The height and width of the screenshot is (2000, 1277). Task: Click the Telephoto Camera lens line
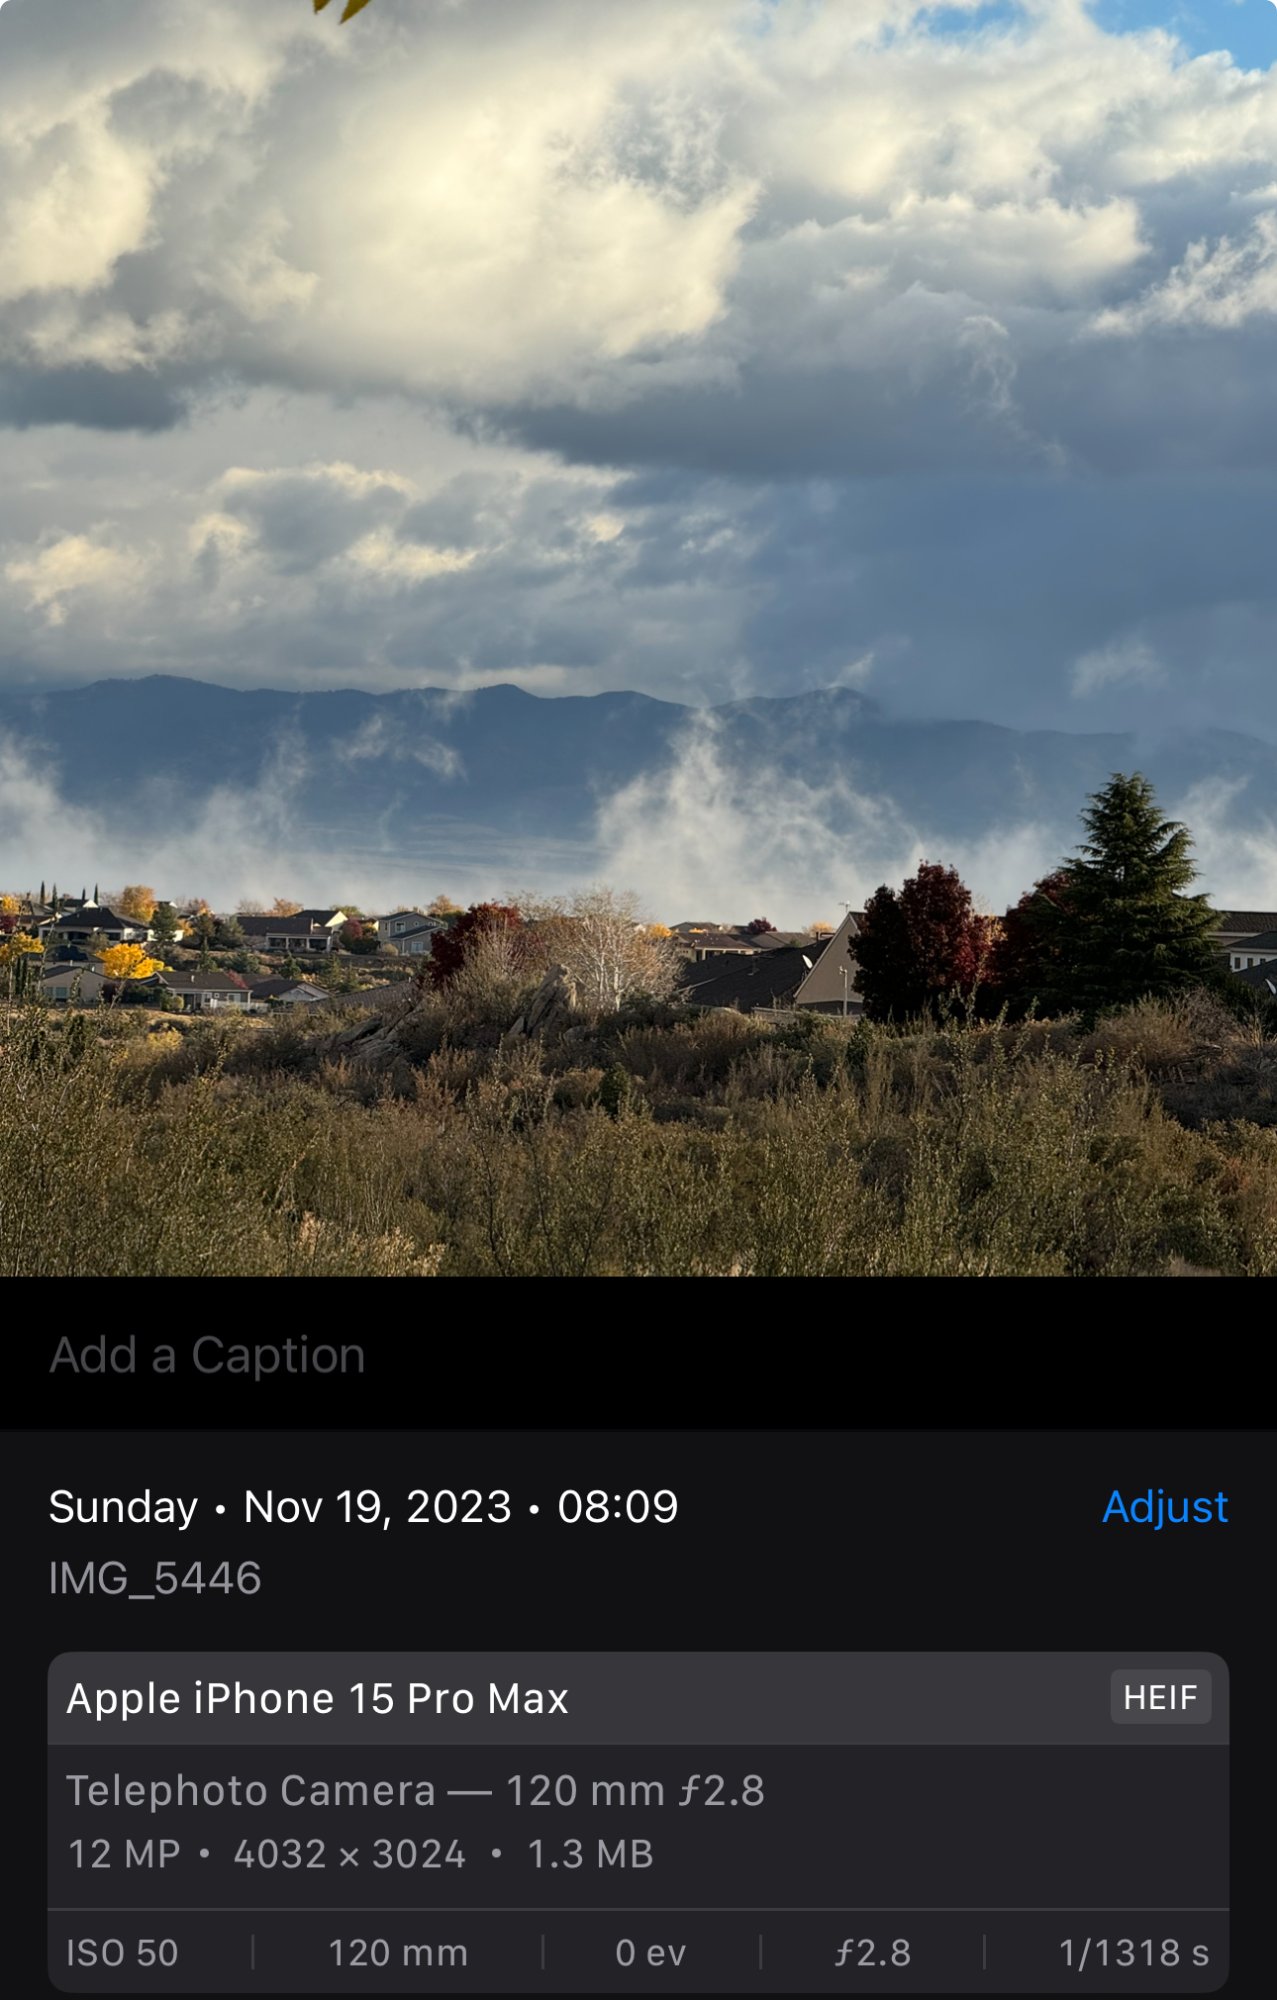click(415, 1790)
